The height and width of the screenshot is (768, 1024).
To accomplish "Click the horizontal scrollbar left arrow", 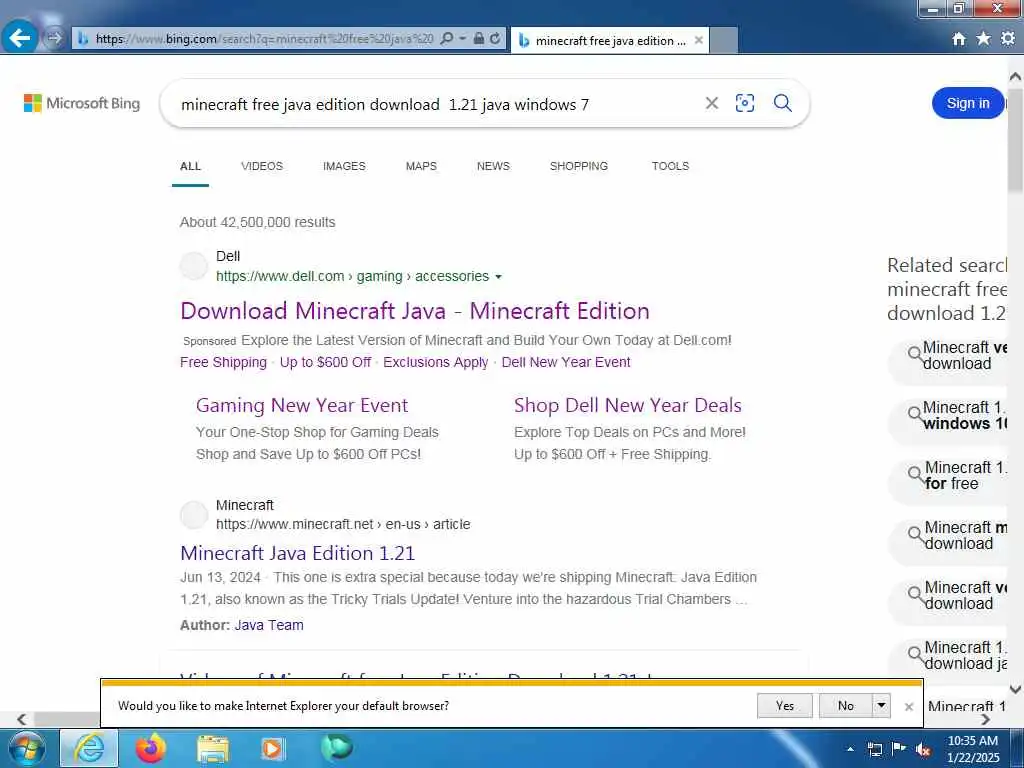I will pyautogui.click(x=22, y=719).
